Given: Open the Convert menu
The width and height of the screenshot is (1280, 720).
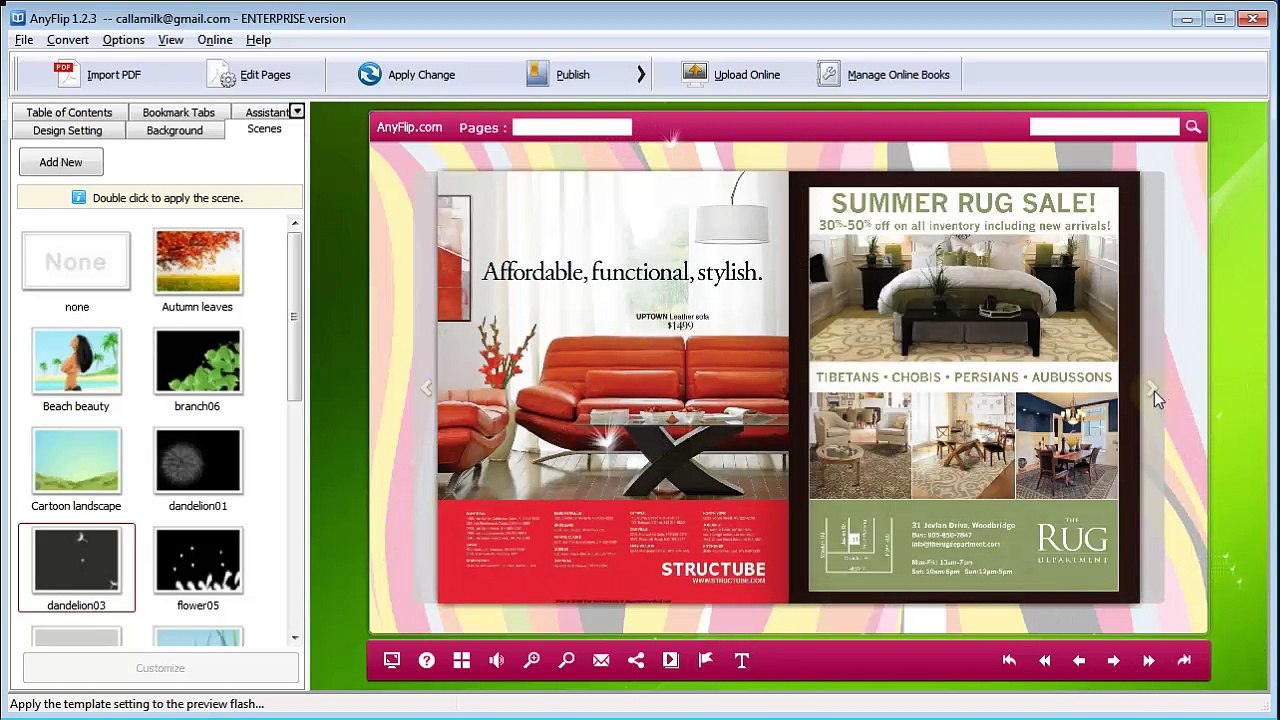Looking at the screenshot, I should tap(68, 40).
